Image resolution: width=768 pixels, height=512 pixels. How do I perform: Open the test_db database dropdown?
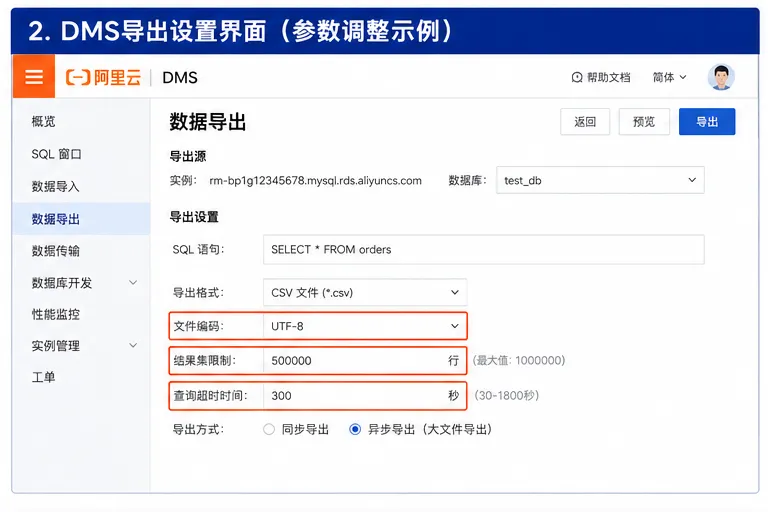tap(600, 180)
